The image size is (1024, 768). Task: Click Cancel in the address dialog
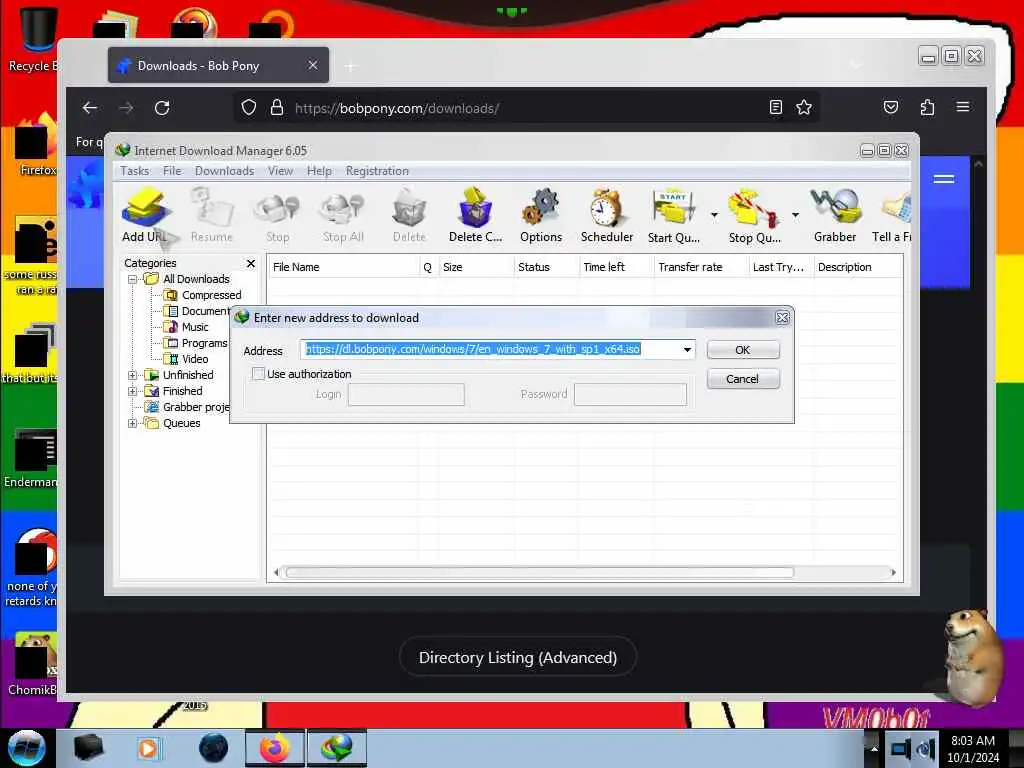pos(743,379)
